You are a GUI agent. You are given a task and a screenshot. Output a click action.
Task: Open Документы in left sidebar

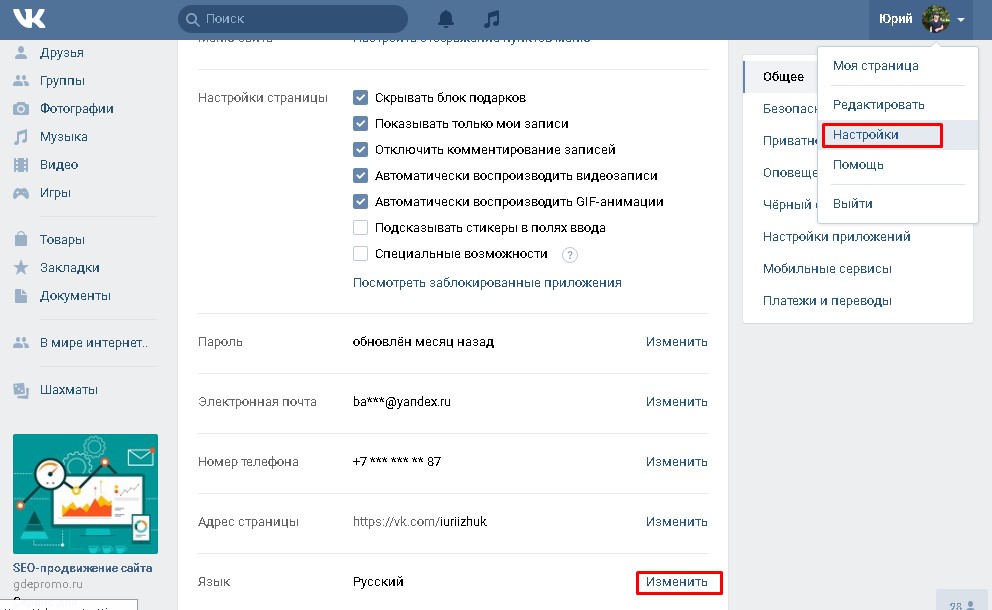[x=75, y=296]
